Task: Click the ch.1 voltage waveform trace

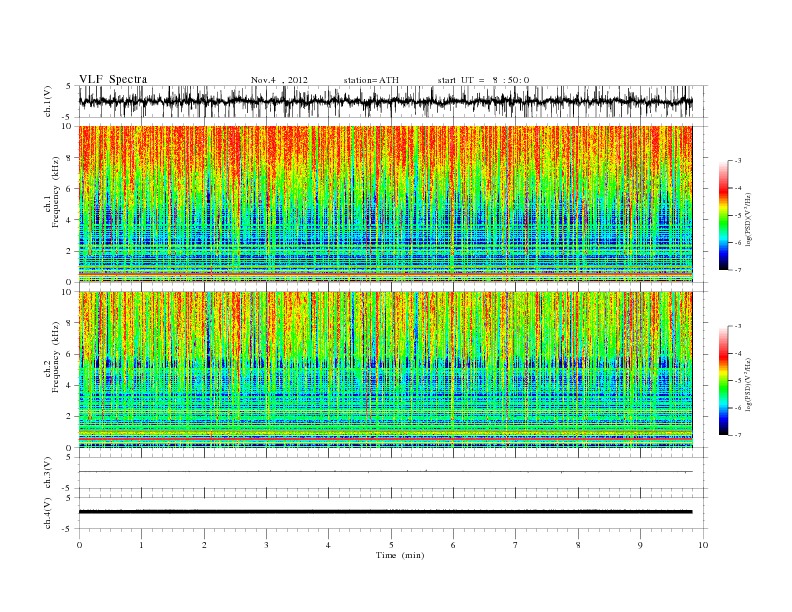Action: [x=385, y=101]
